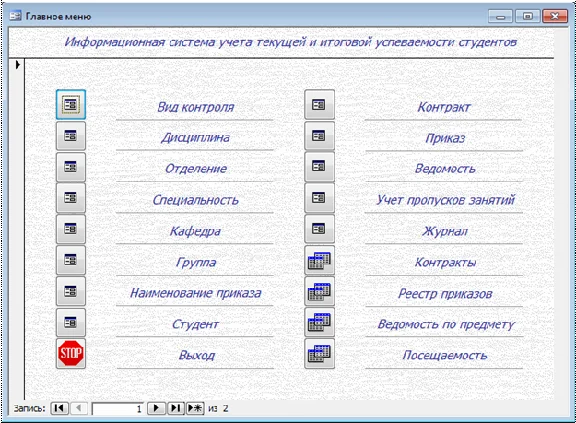Viewport: 576px width, 423px height.
Task: Click the form icon beside Отделение
Action: [x=71, y=167]
